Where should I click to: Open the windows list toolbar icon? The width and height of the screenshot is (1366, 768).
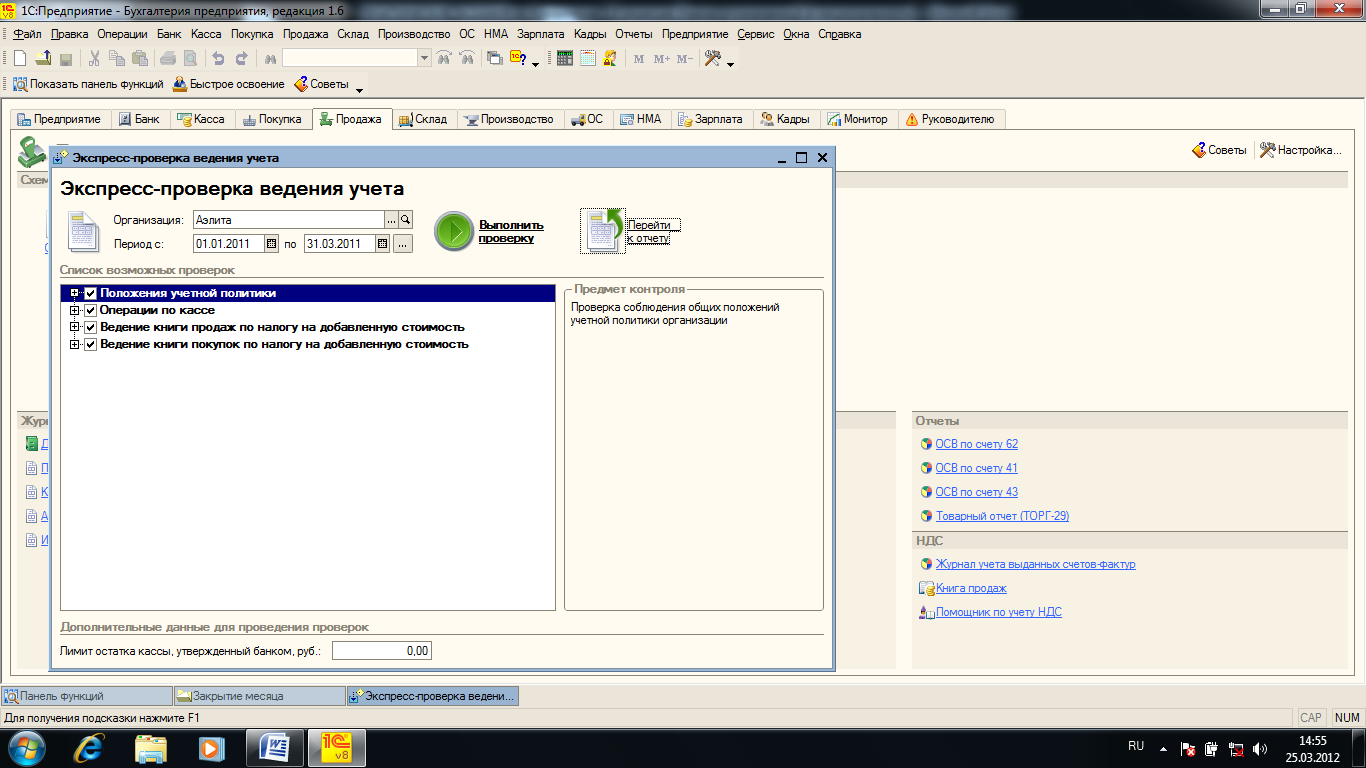(494, 59)
